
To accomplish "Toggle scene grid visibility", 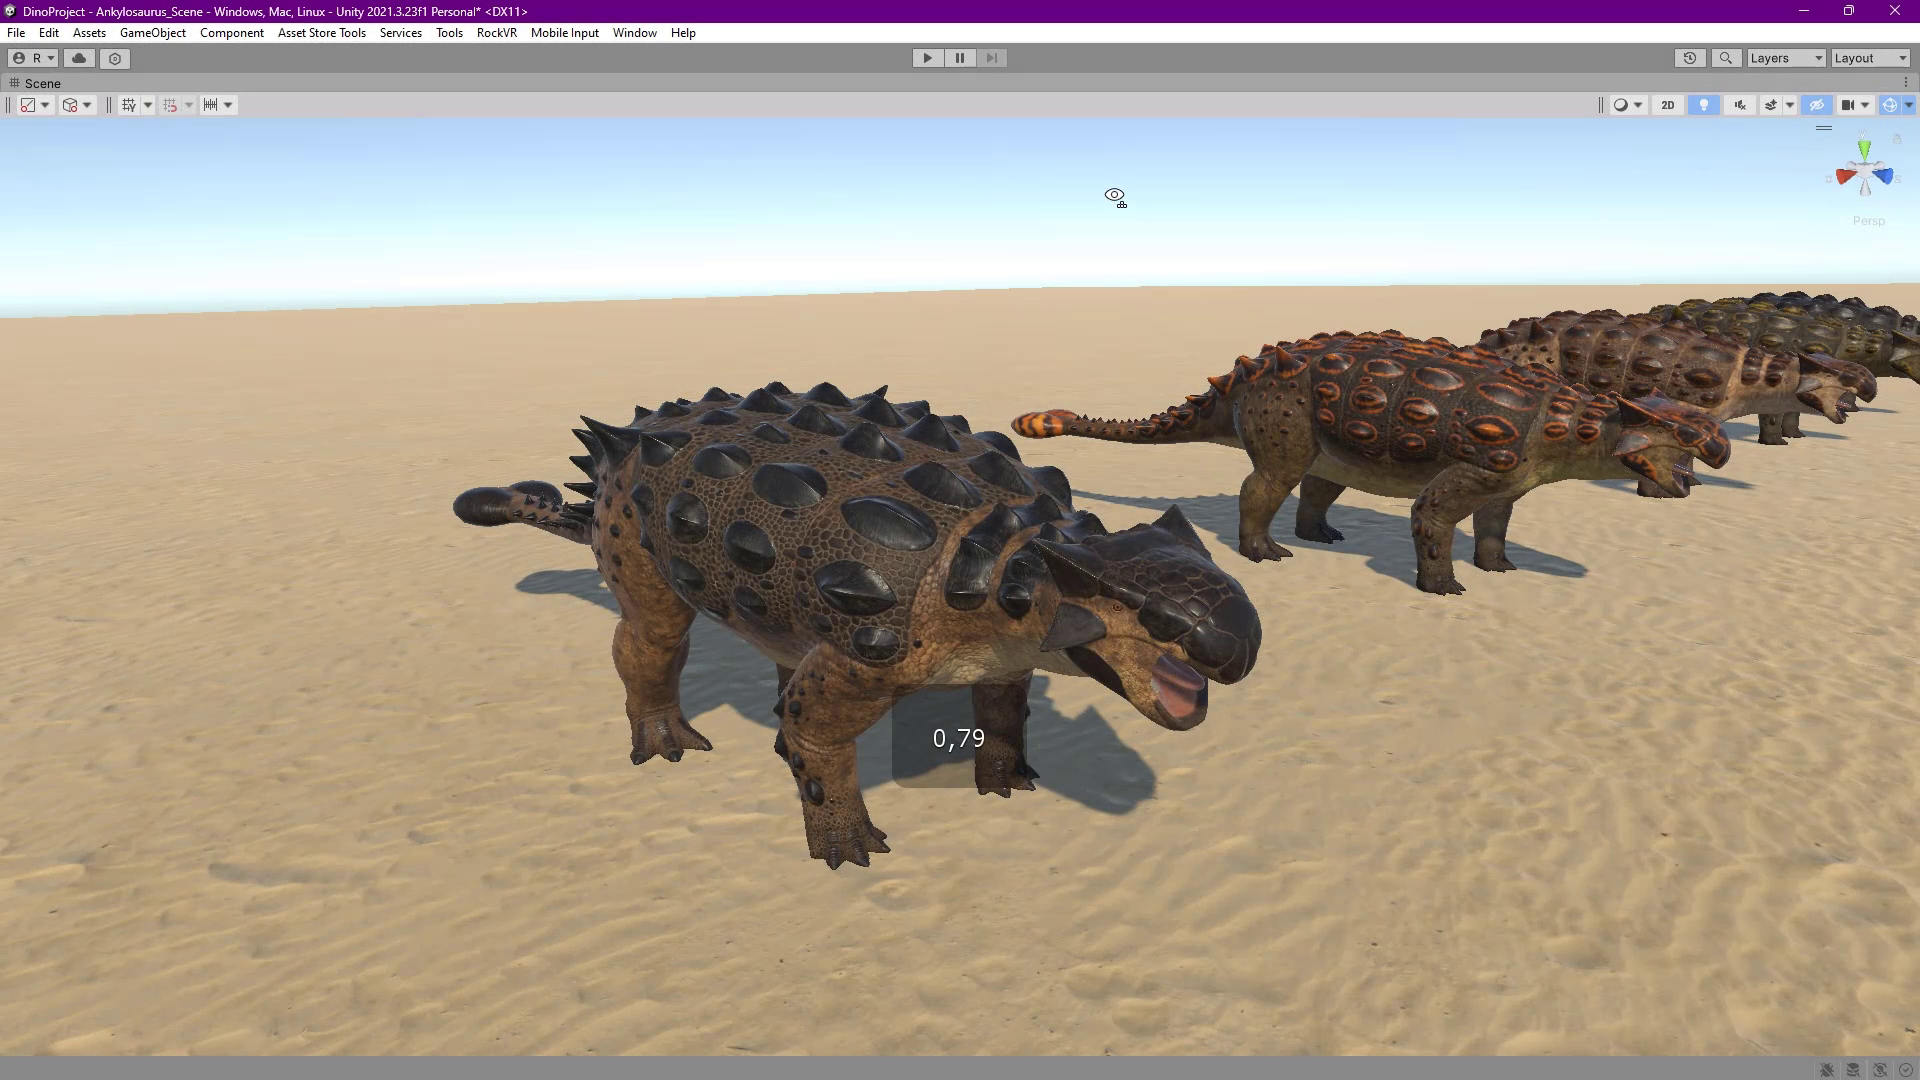I will click(129, 105).
